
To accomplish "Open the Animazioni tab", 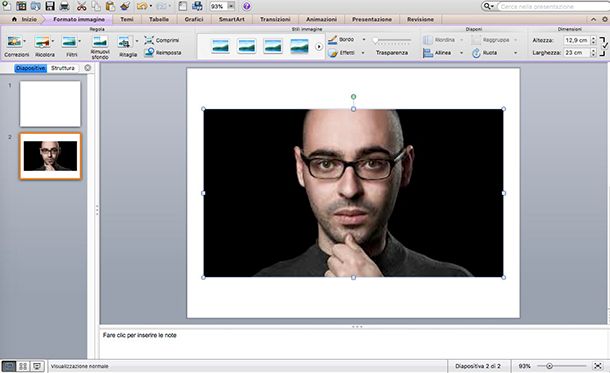I will pyautogui.click(x=321, y=19).
